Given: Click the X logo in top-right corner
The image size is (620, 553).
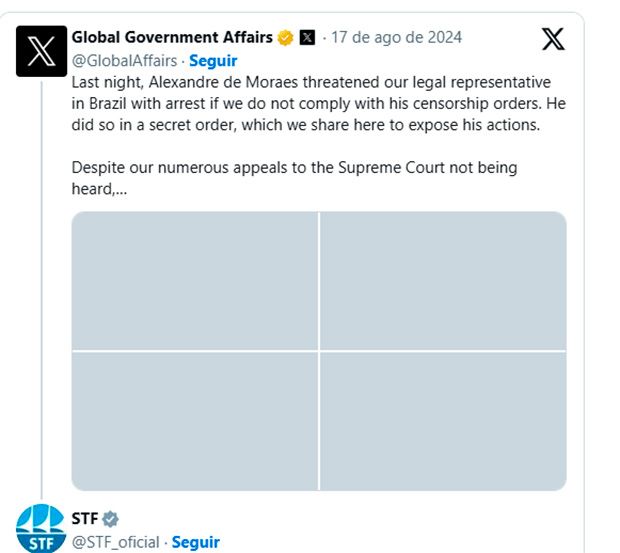Looking at the screenshot, I should tap(552, 39).
